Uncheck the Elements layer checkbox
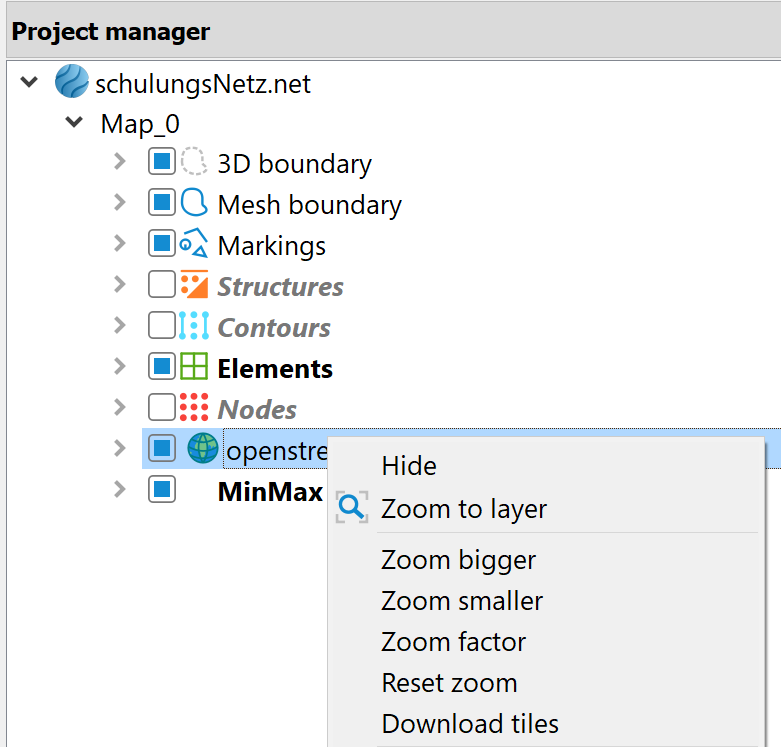The image size is (781, 747). [161, 367]
